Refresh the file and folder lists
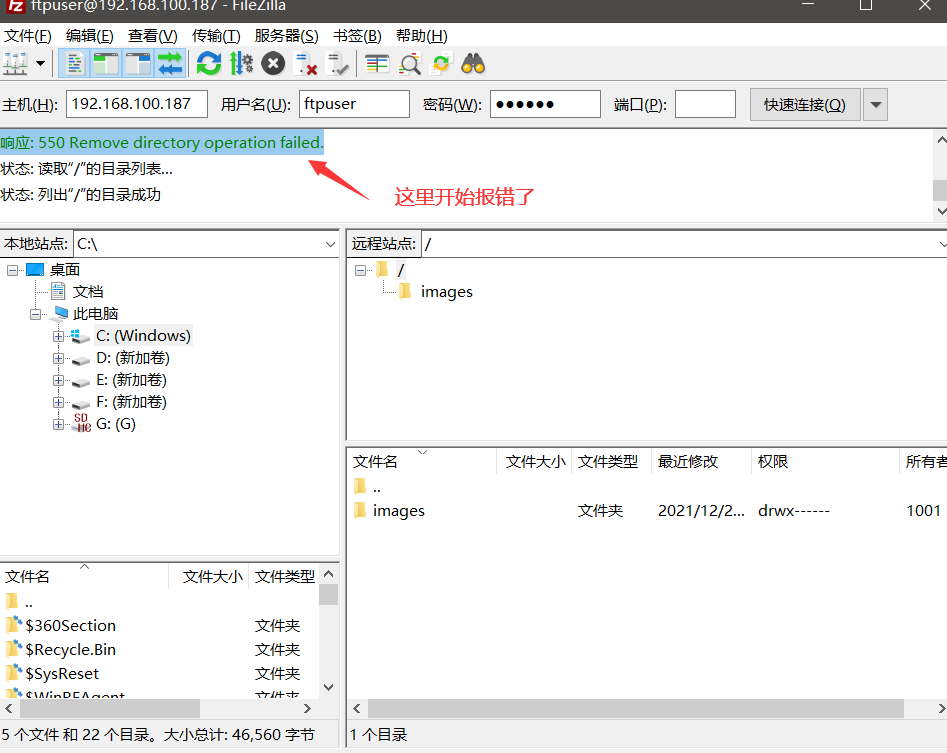 pos(207,63)
